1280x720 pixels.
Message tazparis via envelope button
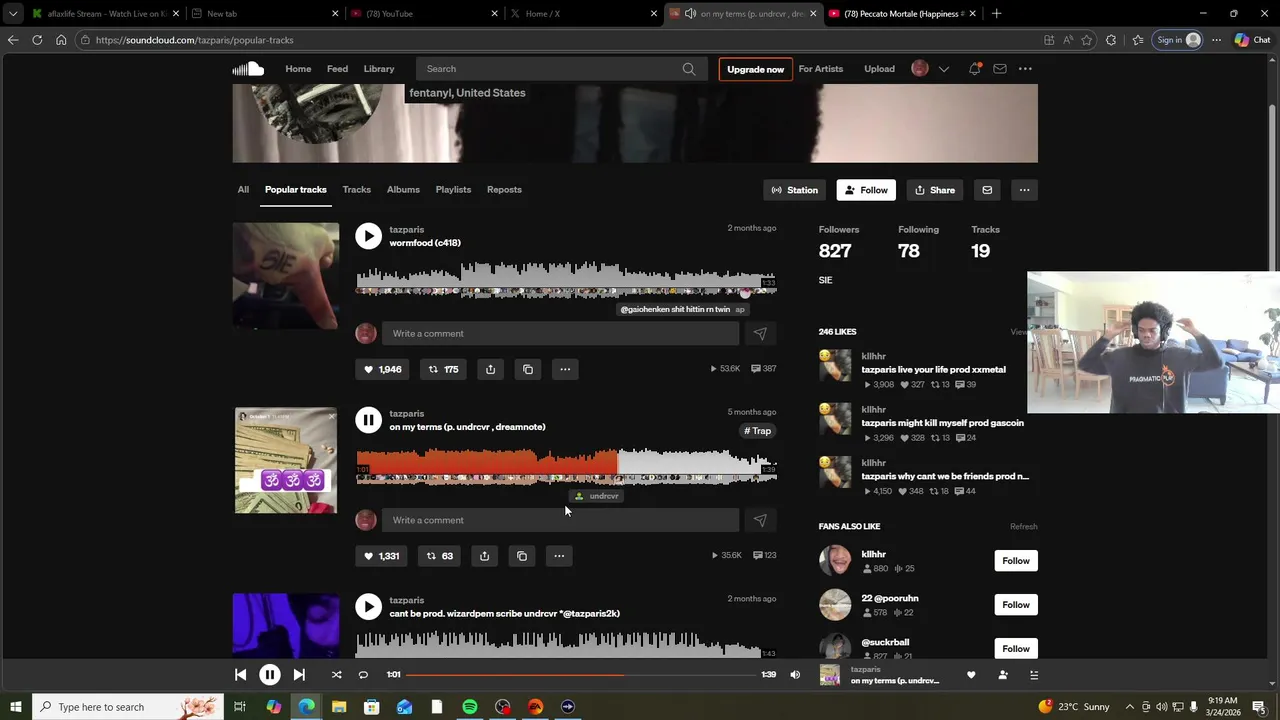[x=987, y=190]
